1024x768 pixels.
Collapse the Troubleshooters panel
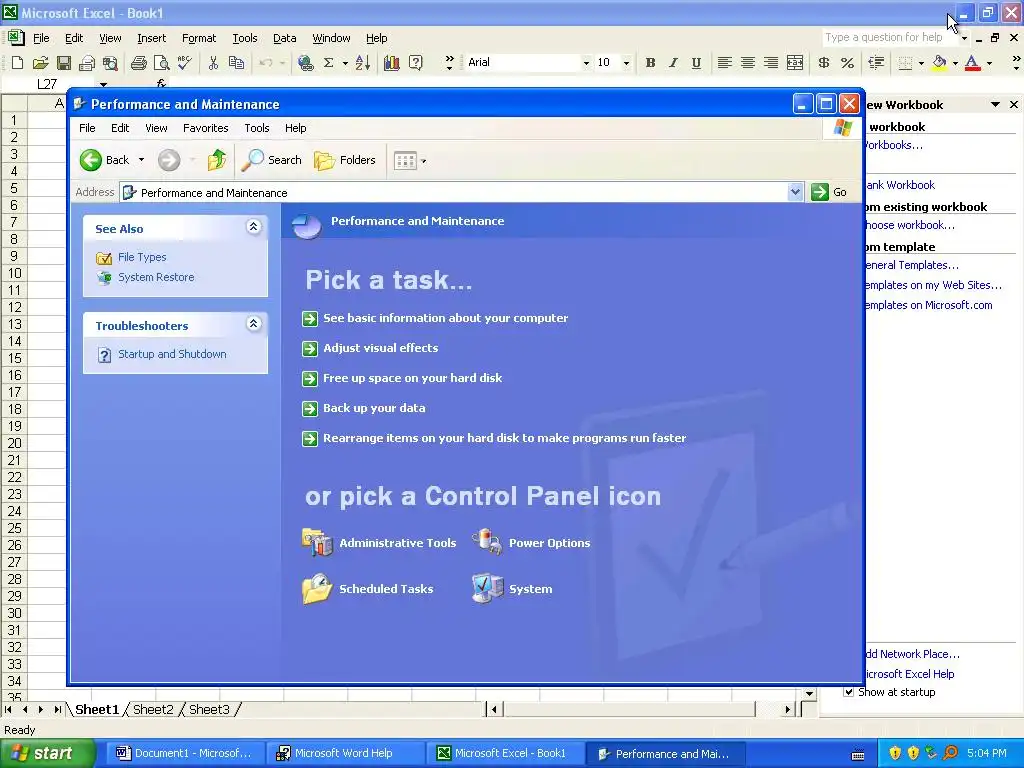pos(253,323)
